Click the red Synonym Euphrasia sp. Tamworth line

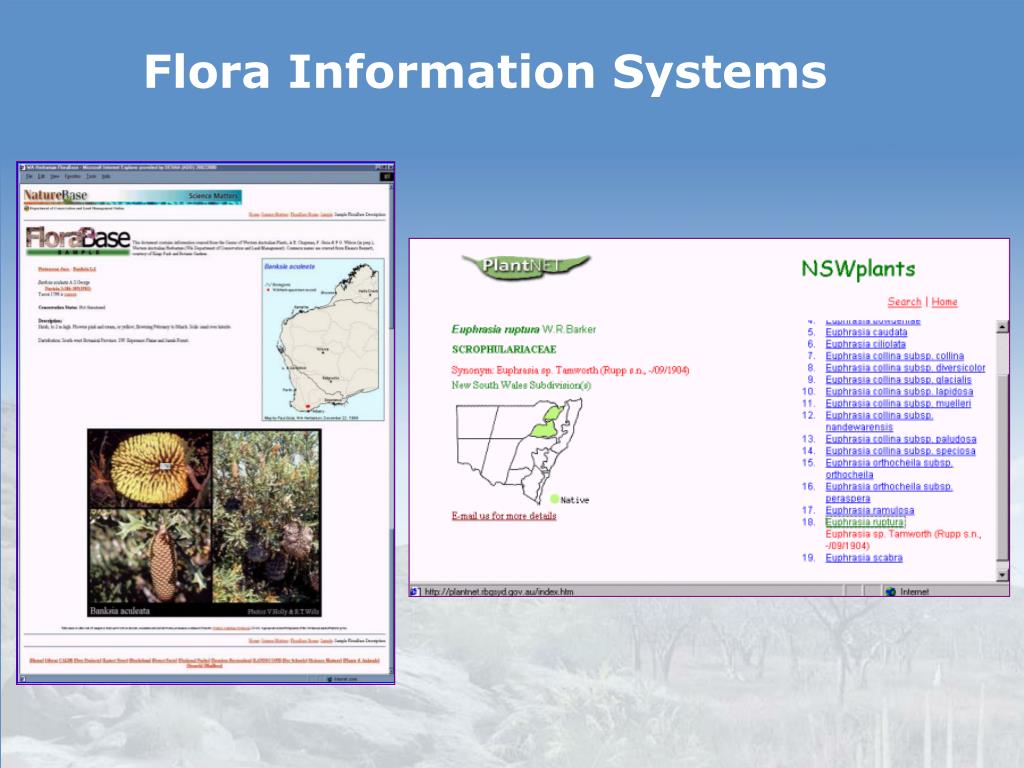pyautogui.click(x=570, y=370)
